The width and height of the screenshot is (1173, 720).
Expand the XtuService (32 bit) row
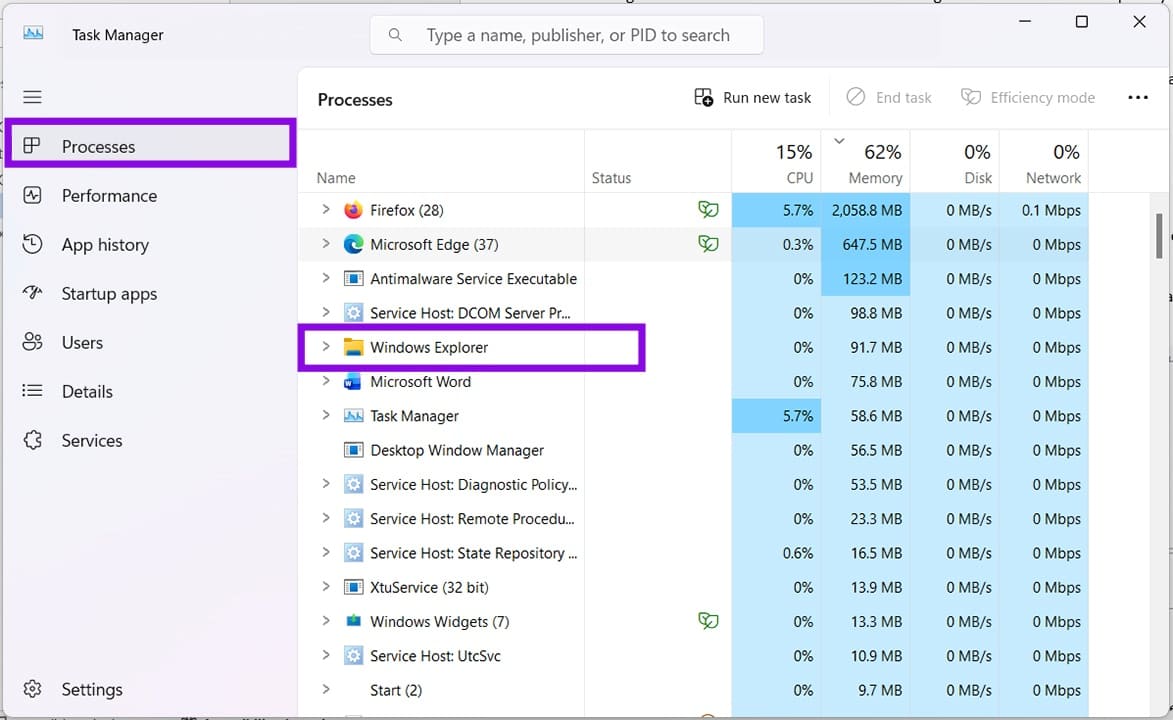pos(325,587)
